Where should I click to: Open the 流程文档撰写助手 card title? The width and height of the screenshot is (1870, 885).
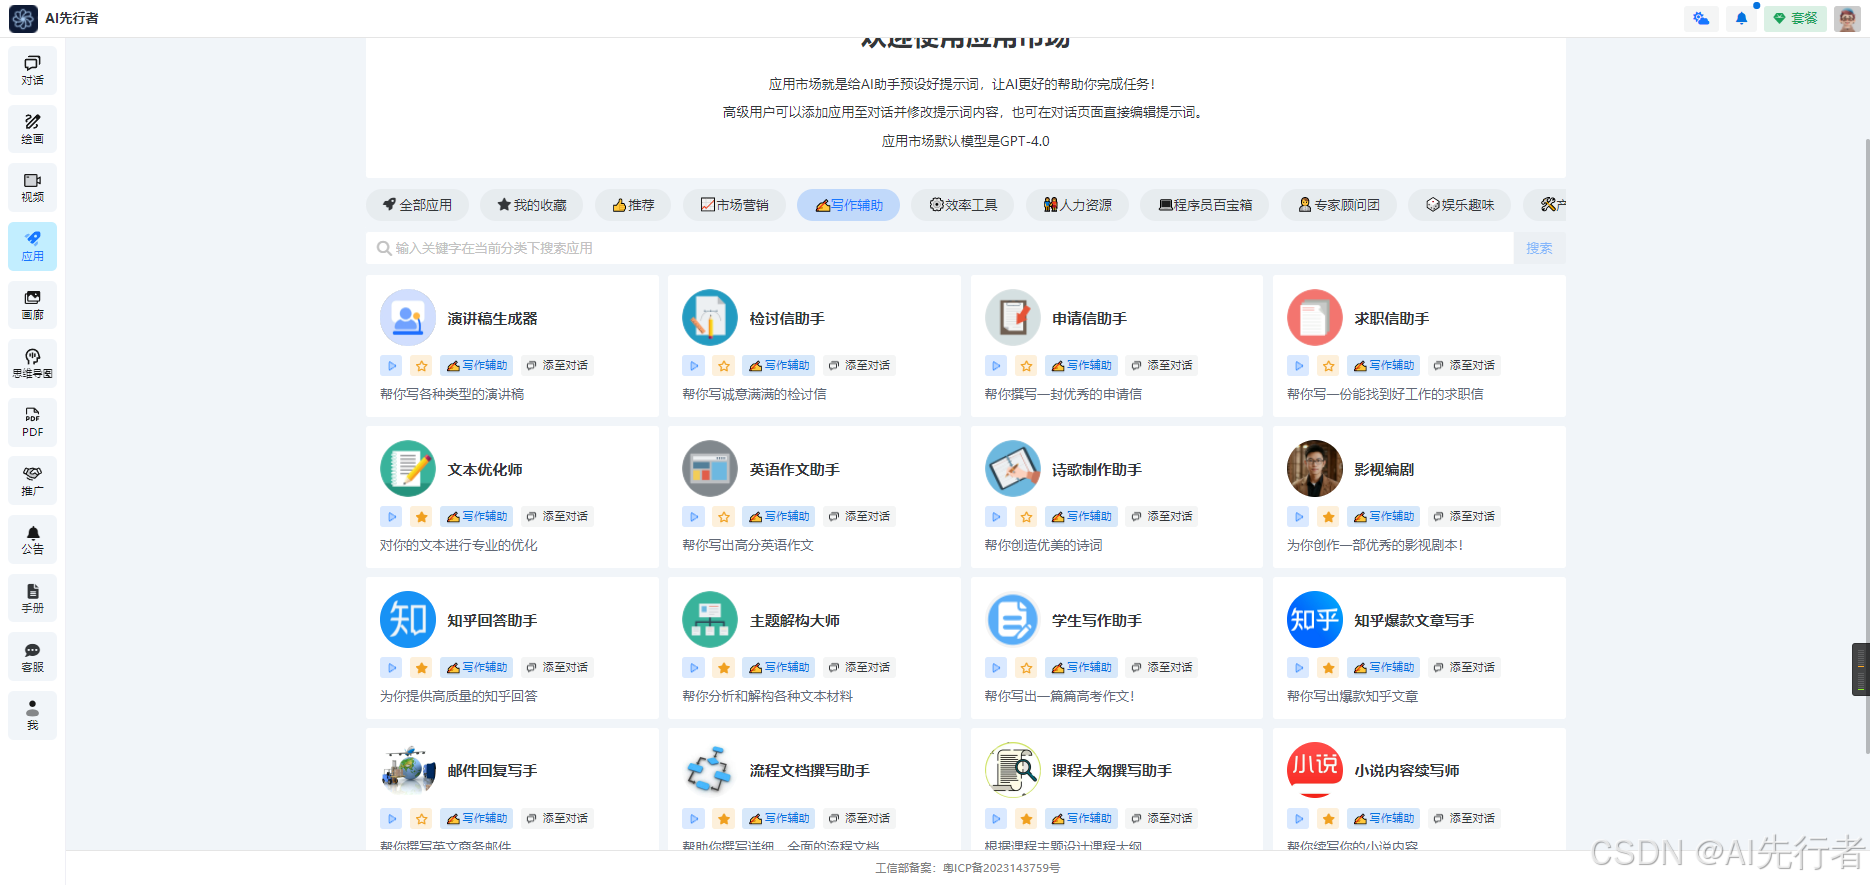click(810, 771)
